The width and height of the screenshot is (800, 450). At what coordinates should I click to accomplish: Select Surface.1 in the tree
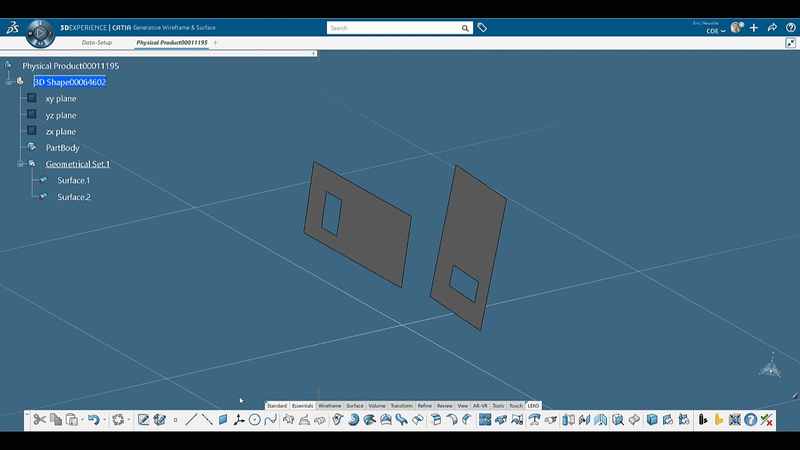pyautogui.click(x=73, y=181)
